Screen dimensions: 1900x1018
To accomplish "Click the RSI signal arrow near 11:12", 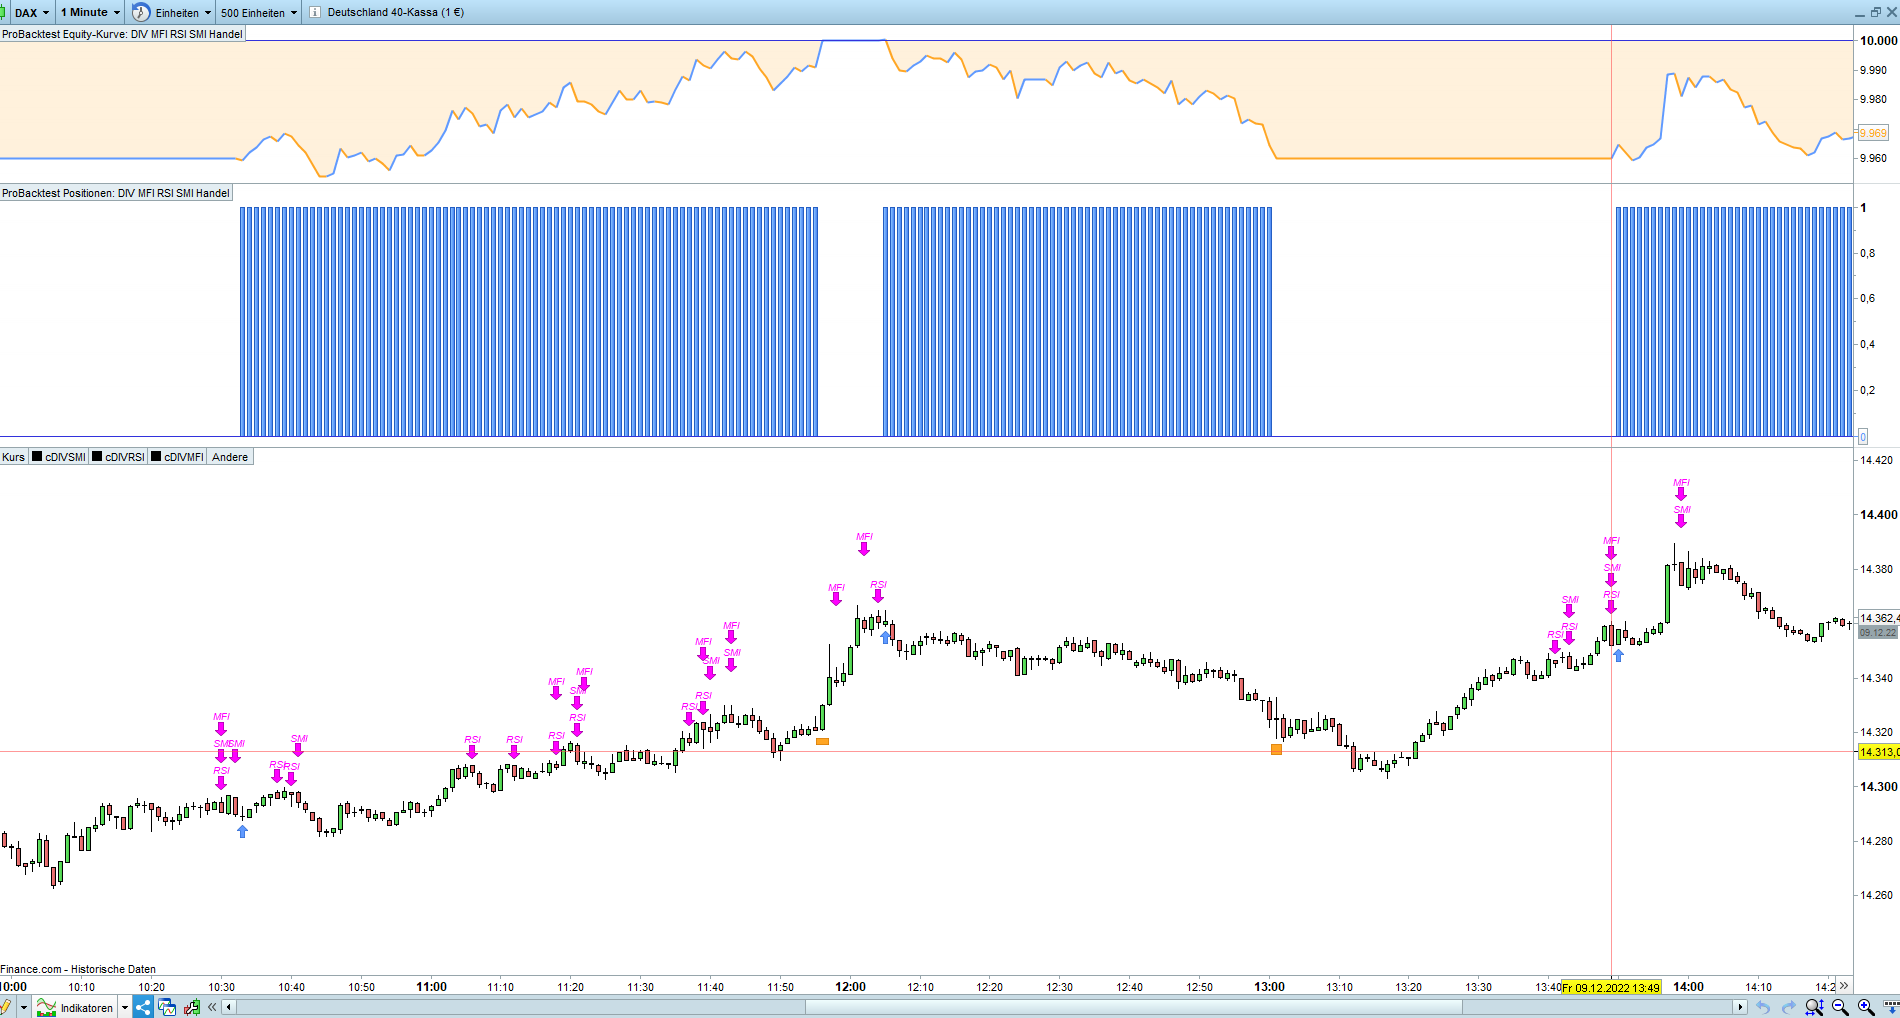I will click(x=514, y=751).
